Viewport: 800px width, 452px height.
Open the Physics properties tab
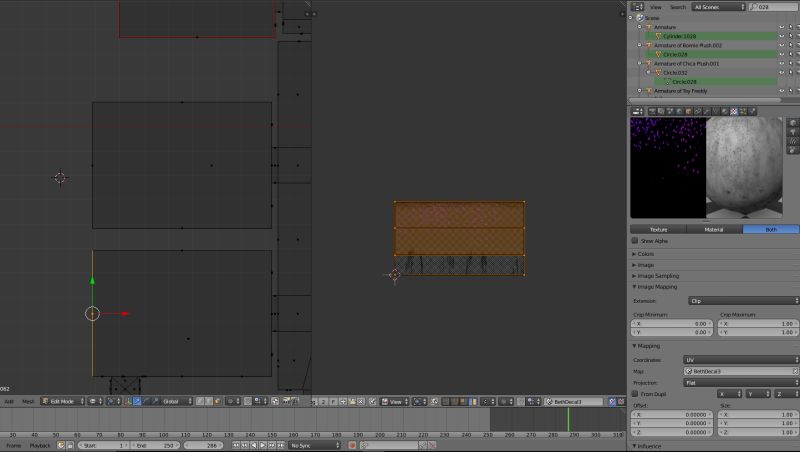coord(752,111)
